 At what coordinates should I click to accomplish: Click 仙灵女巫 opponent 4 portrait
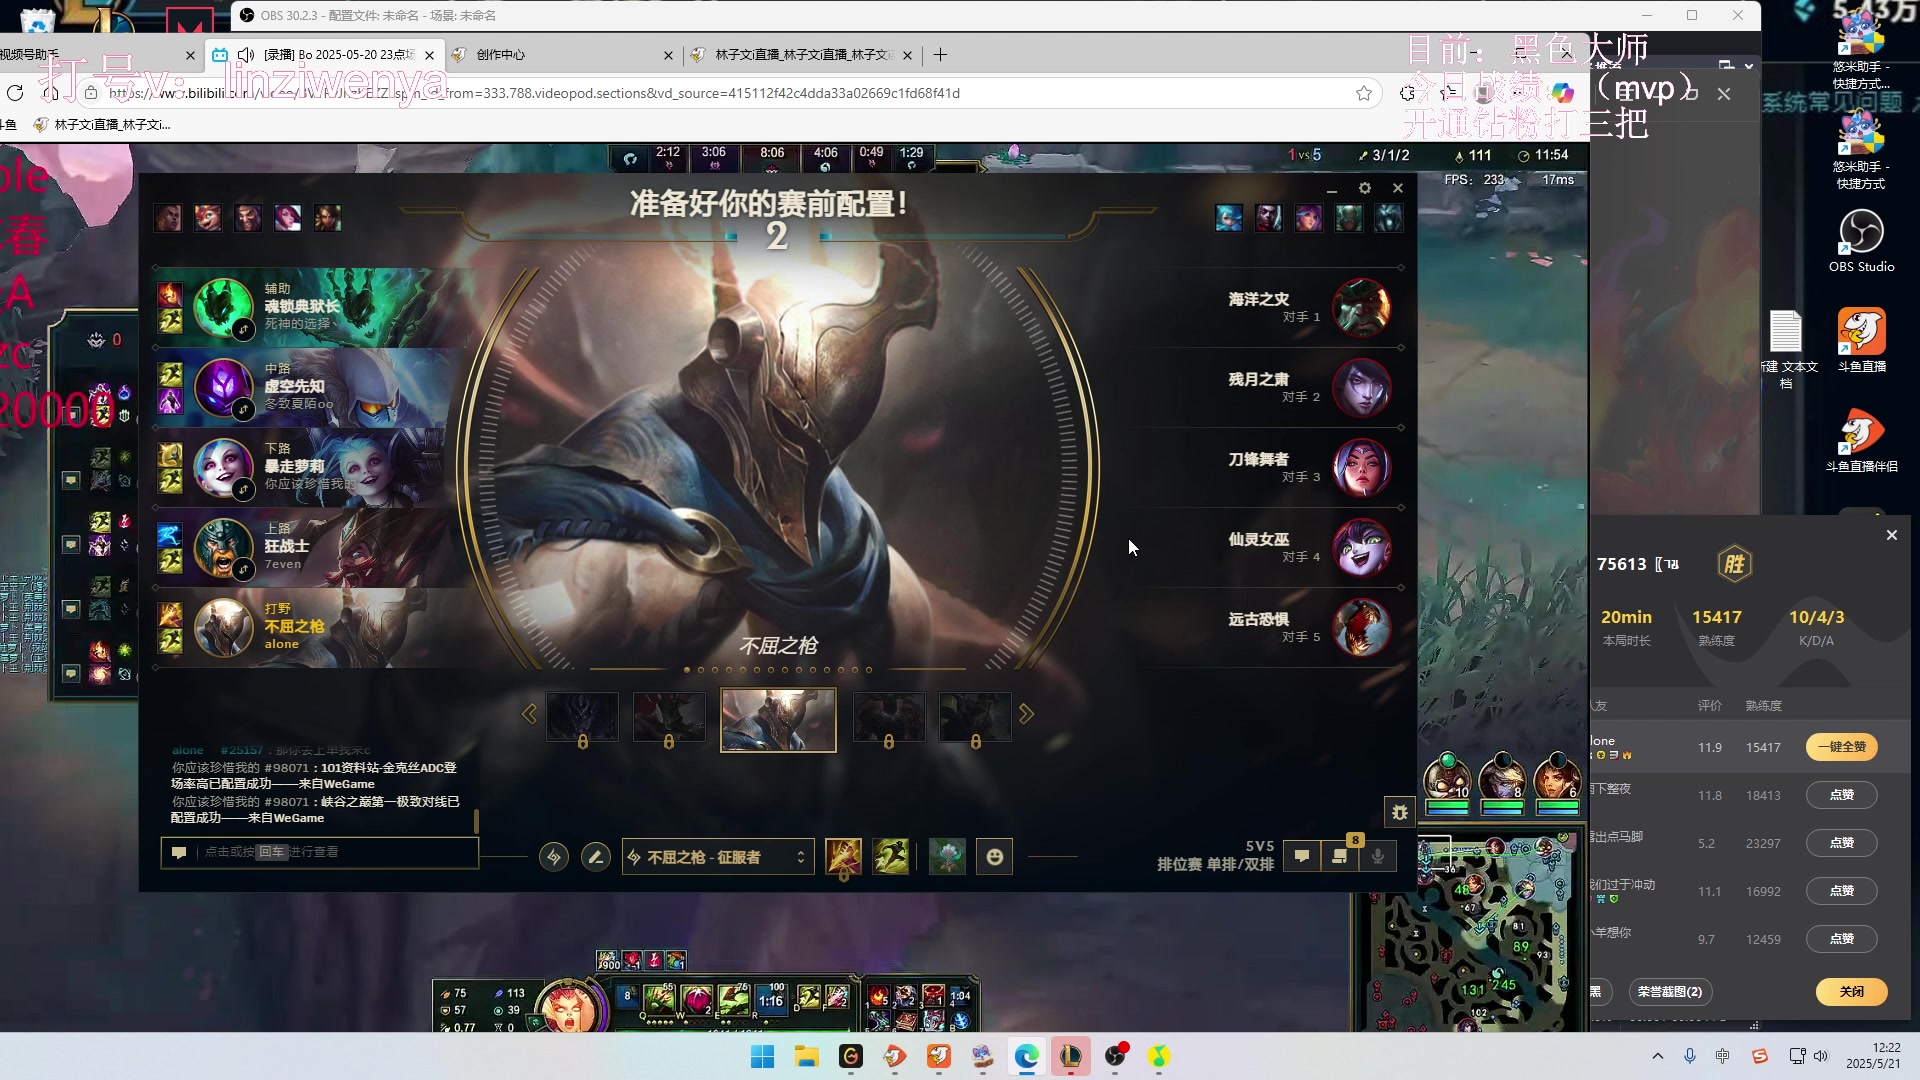[x=1361, y=547]
